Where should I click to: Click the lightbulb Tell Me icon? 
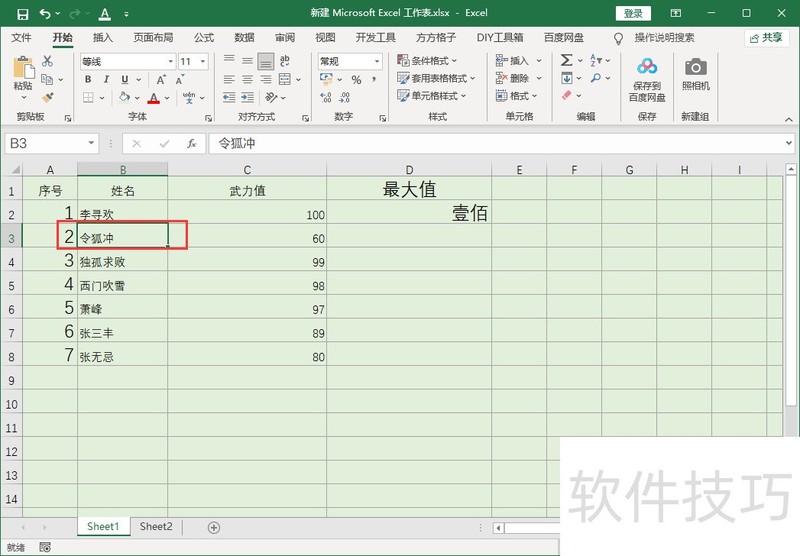tap(618, 38)
